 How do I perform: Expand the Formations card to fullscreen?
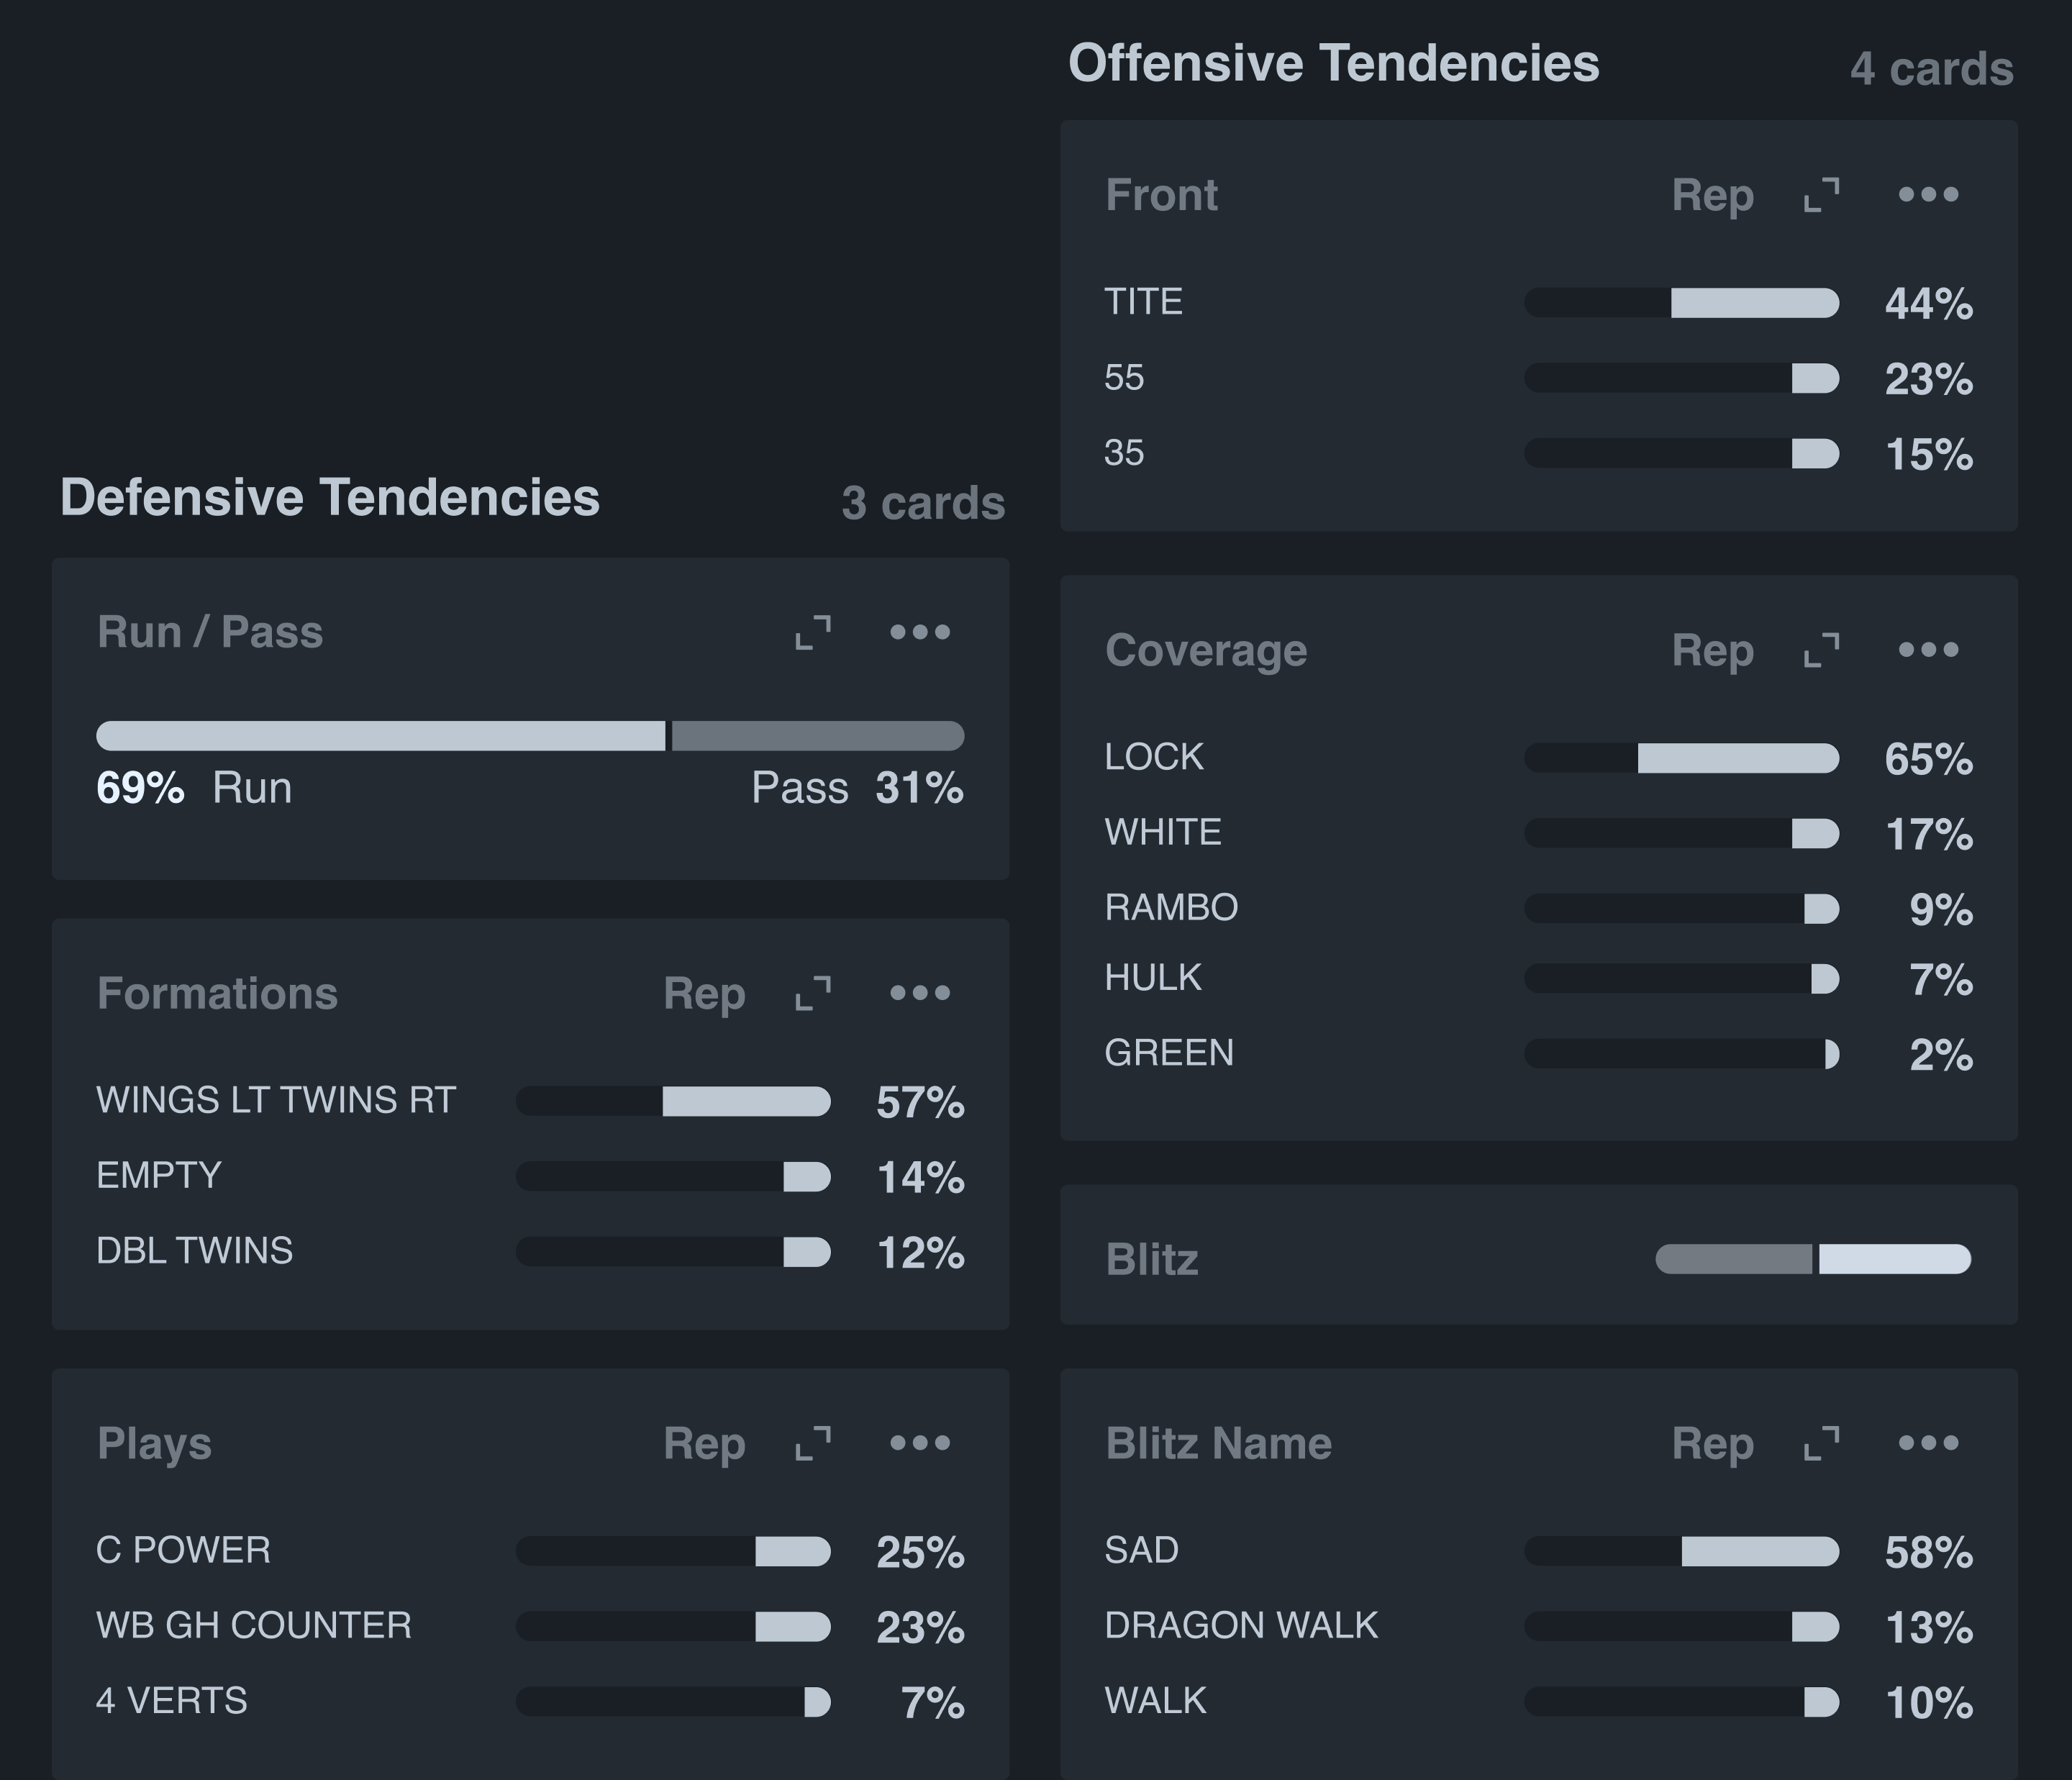(813, 993)
